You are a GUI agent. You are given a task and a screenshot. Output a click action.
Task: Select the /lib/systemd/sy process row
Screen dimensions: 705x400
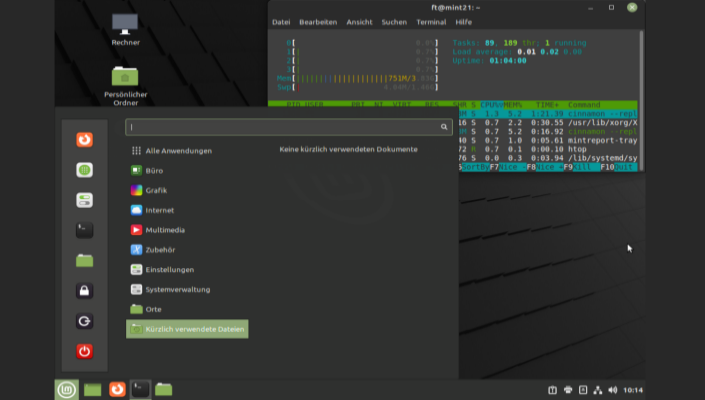click(x=548, y=158)
